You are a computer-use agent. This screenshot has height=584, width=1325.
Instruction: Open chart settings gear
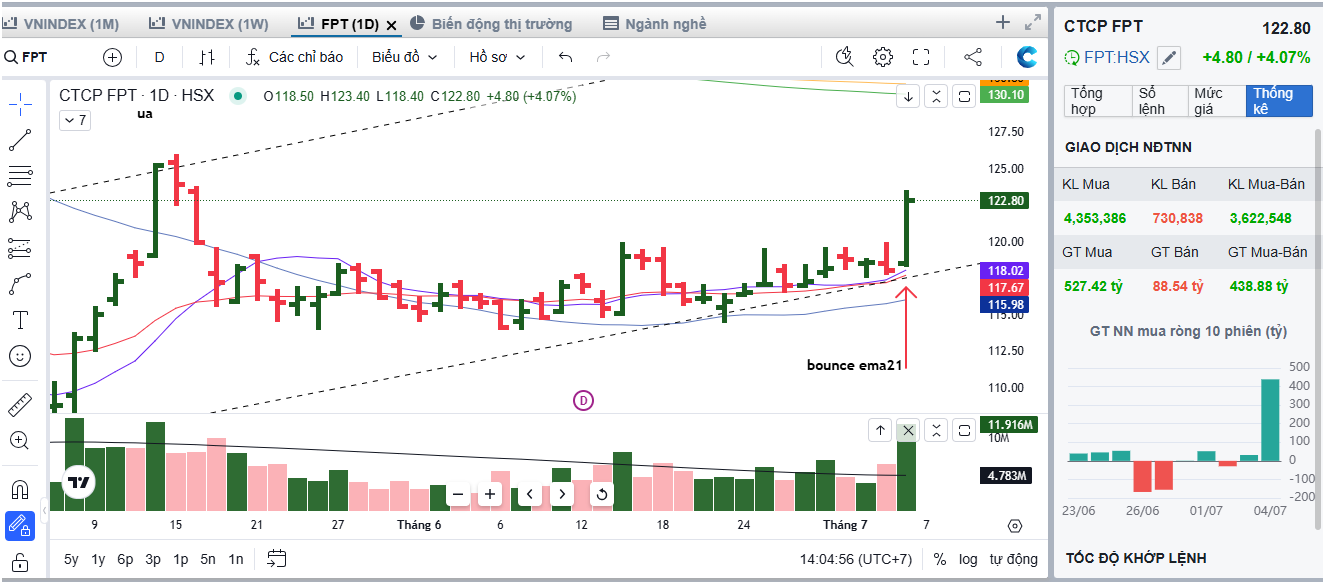click(x=882, y=57)
